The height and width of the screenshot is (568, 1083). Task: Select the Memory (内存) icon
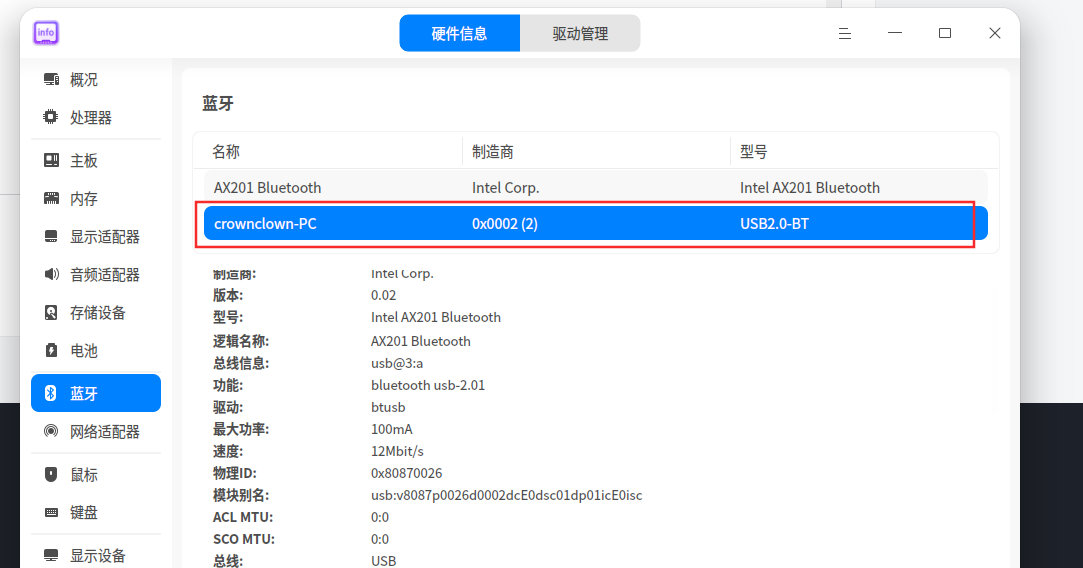[x=51, y=199]
